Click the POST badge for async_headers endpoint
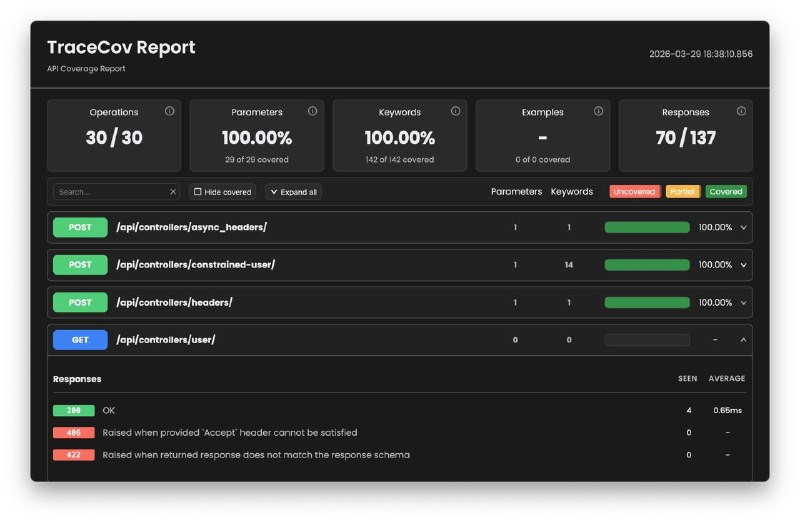The image size is (800, 522). [80, 228]
